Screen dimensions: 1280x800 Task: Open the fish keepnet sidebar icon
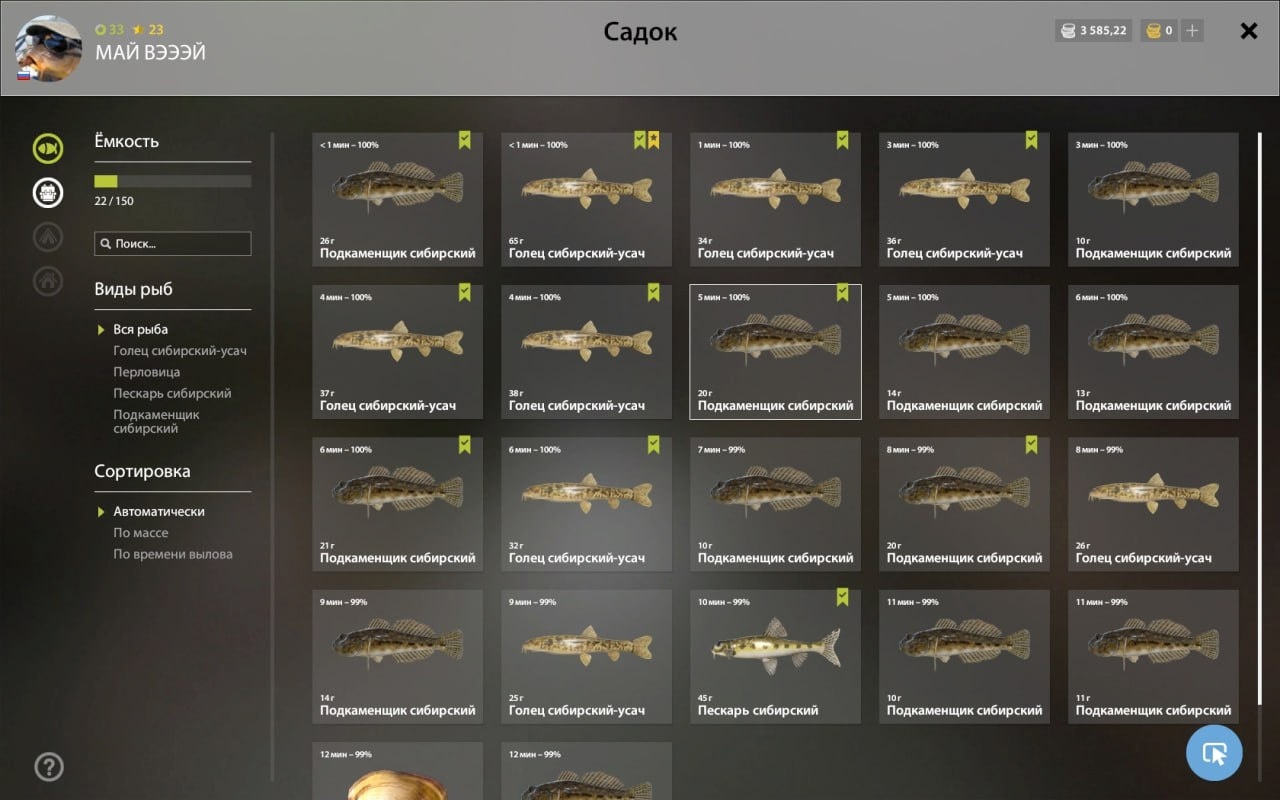48,149
